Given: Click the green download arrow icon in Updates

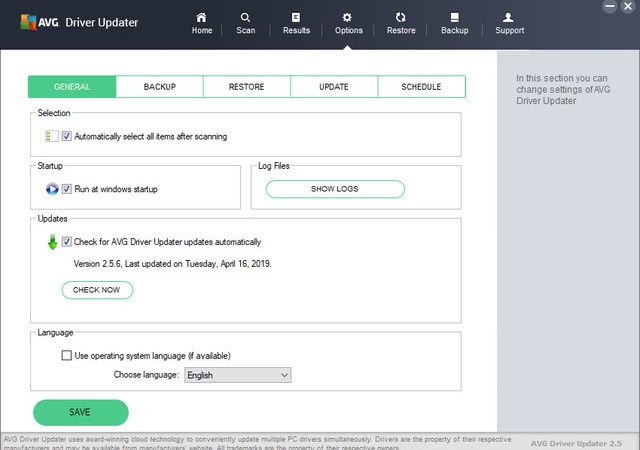Looking at the screenshot, I should [52, 242].
